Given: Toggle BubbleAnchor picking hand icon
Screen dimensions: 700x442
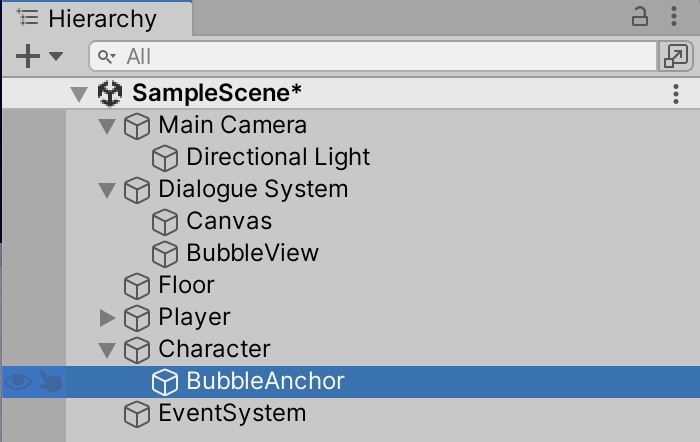Looking at the screenshot, I should 50,382.
